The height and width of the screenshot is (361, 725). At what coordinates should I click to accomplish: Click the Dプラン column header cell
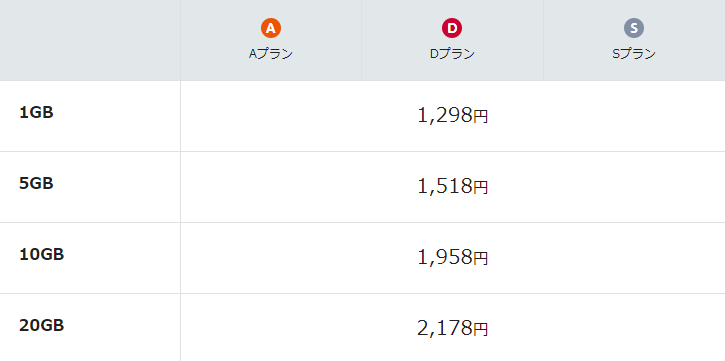pyautogui.click(x=453, y=40)
